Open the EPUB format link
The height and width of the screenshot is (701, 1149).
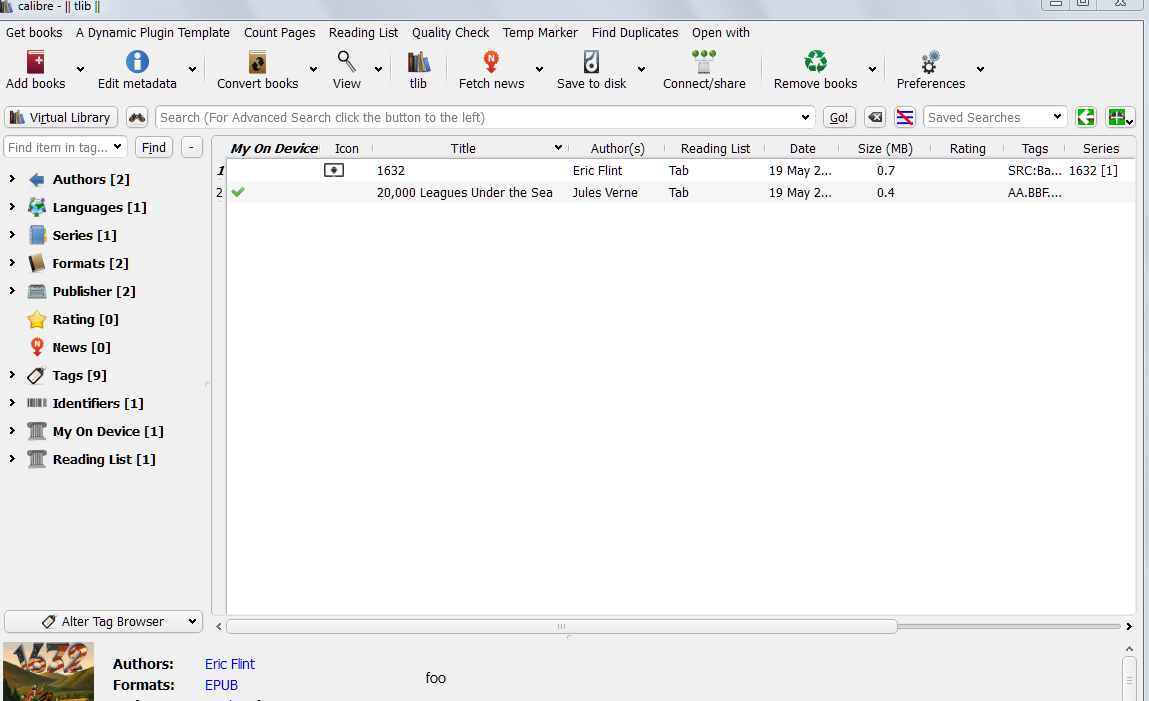(221, 685)
